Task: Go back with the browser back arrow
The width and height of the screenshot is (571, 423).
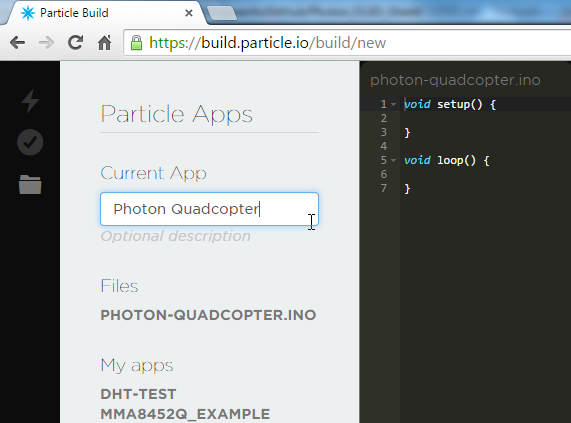Action: 17,43
